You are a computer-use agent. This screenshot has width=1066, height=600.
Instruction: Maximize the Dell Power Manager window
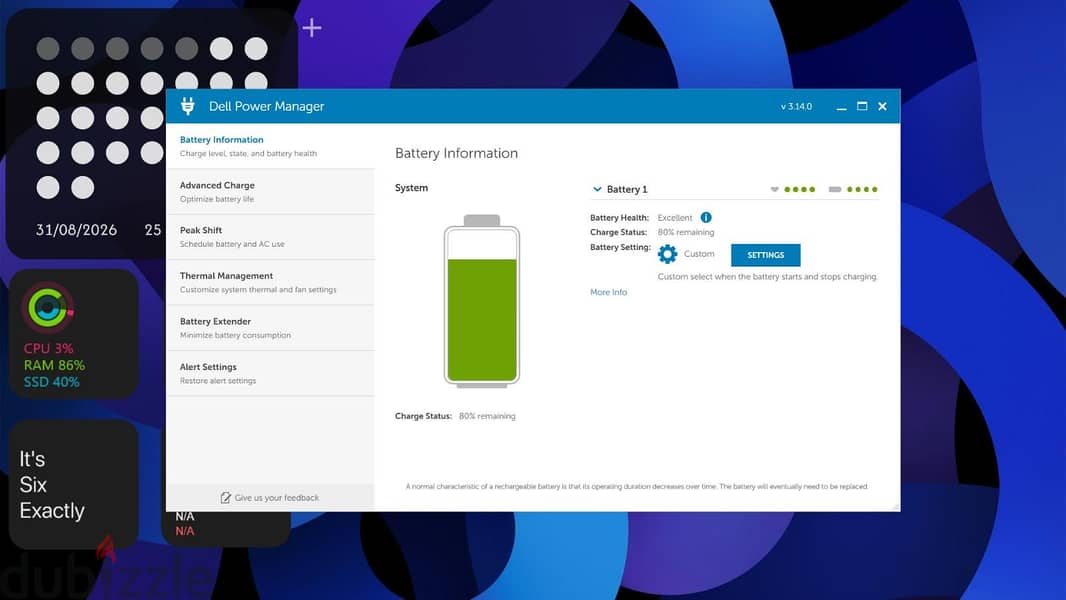click(x=862, y=107)
